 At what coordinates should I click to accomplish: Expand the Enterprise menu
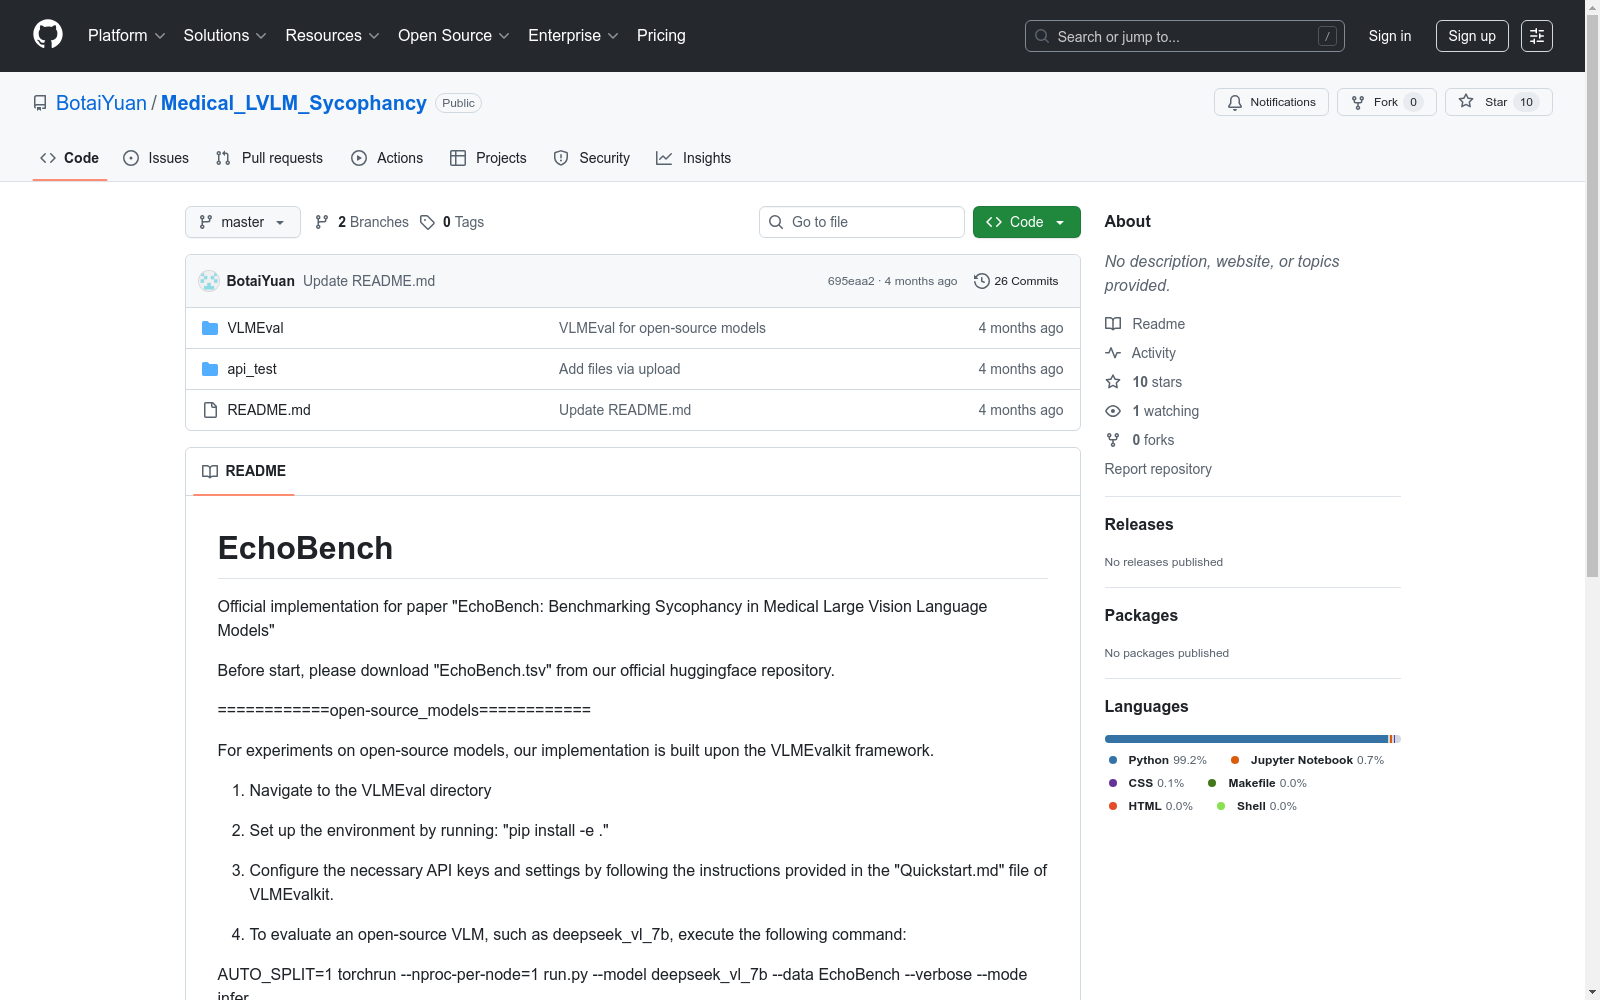pos(573,36)
